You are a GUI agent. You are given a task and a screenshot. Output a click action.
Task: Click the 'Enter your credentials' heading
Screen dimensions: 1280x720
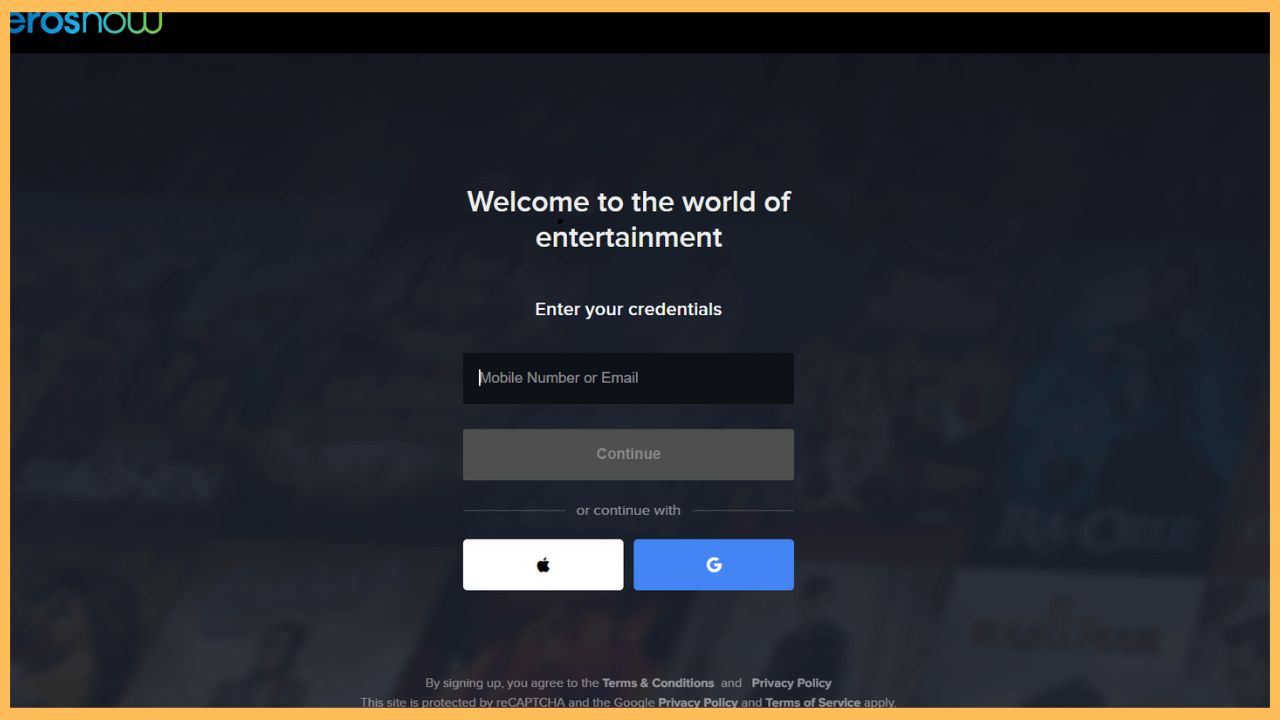tap(628, 309)
